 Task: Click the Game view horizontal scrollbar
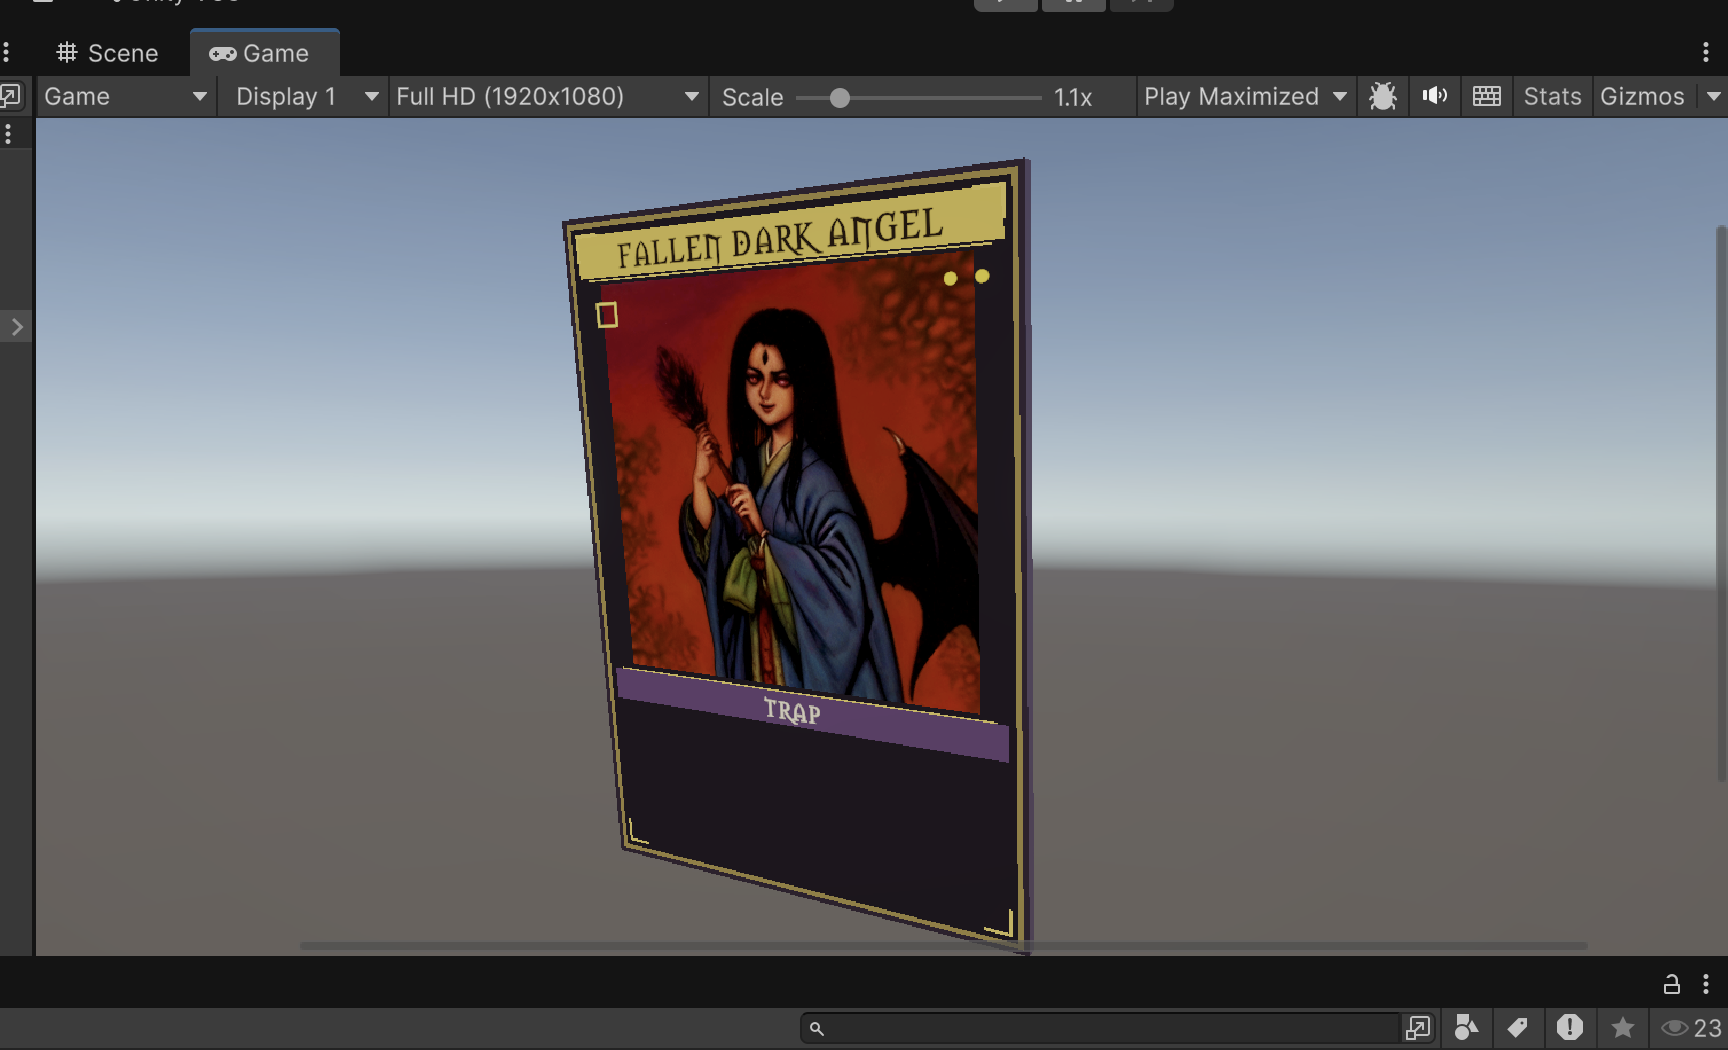(x=943, y=945)
